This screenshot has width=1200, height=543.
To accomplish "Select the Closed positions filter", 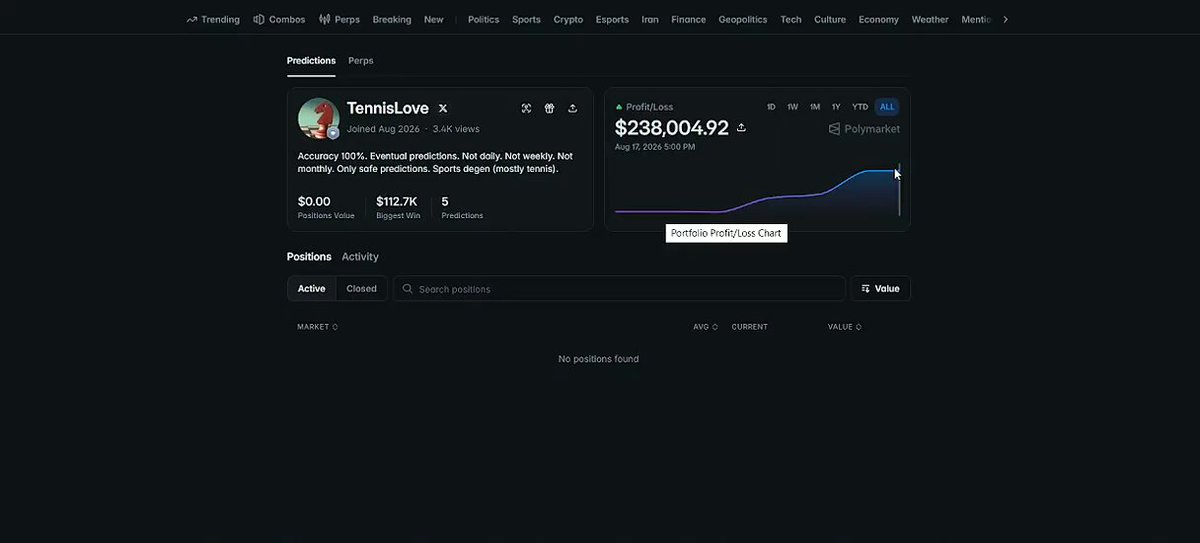I will 361,289.
